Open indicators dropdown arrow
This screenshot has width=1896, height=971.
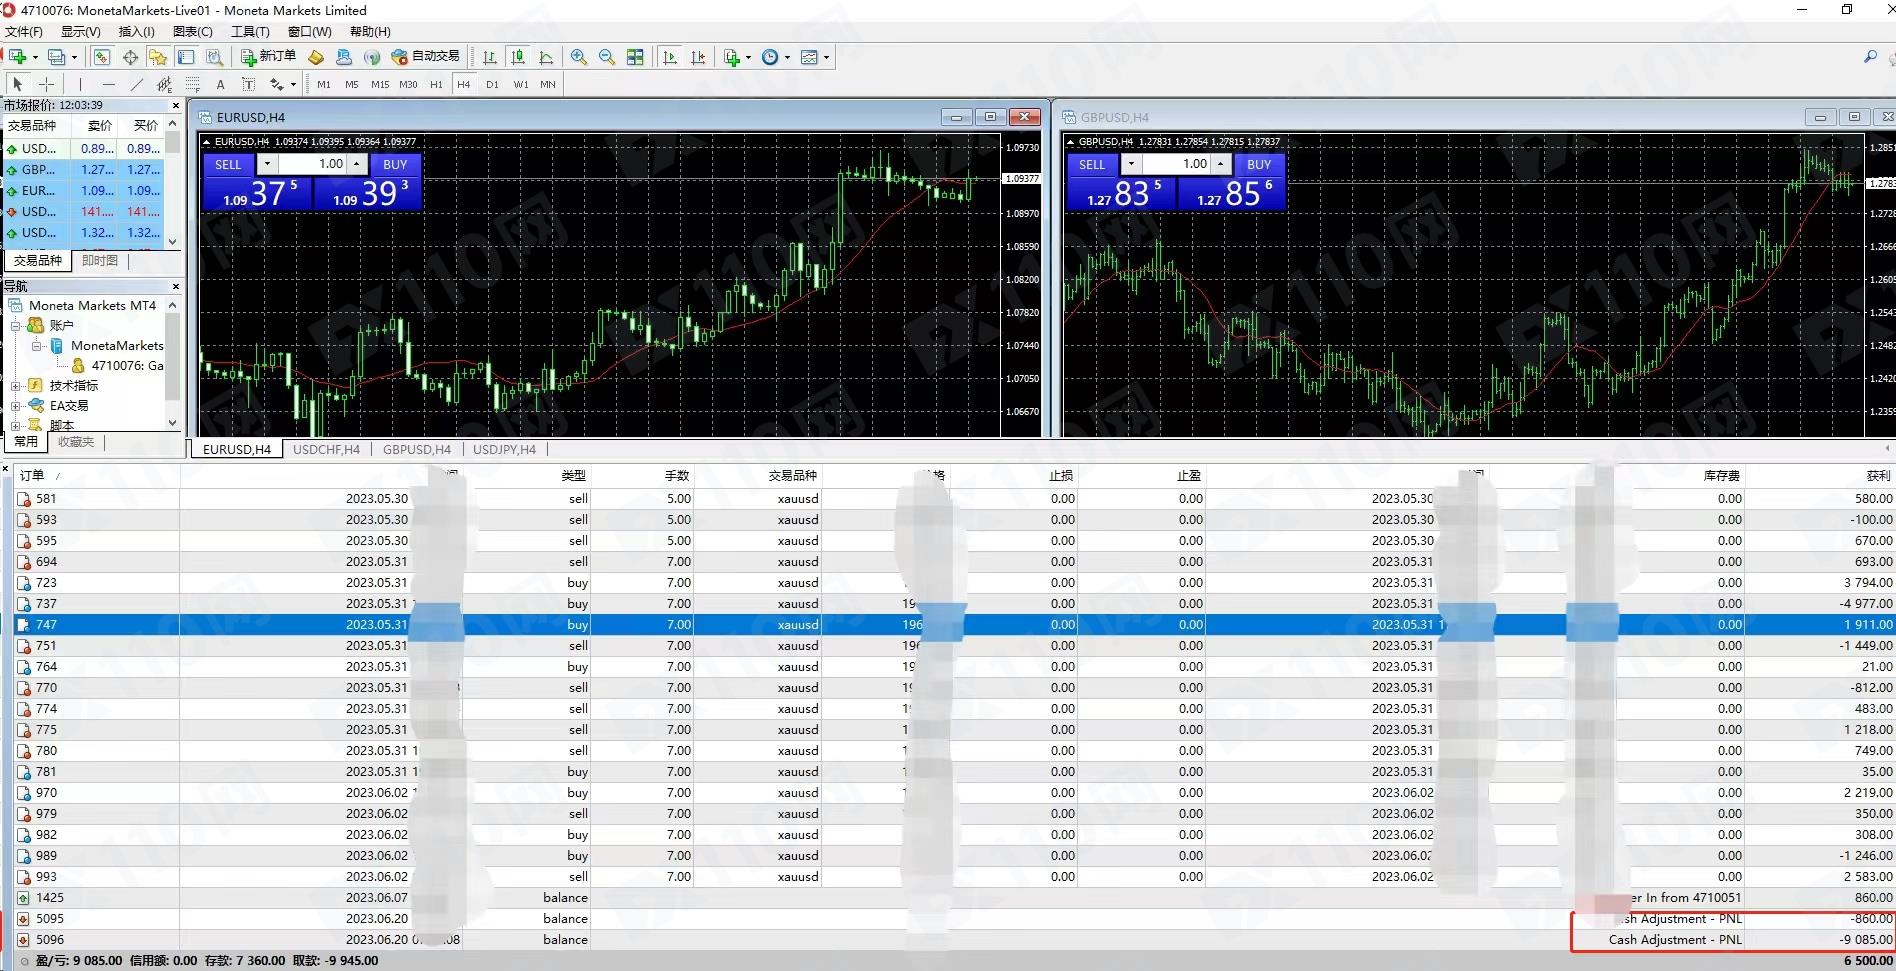coord(748,57)
